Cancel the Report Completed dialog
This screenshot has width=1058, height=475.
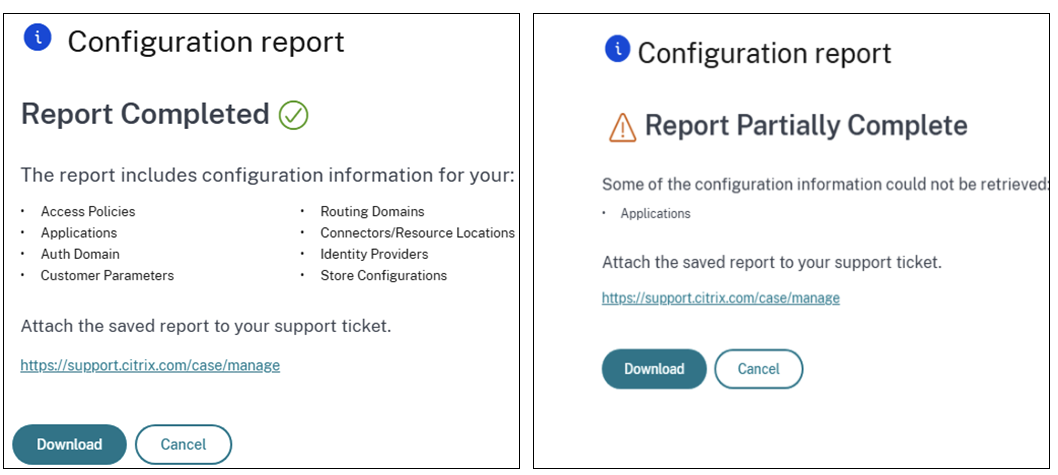coord(183,444)
